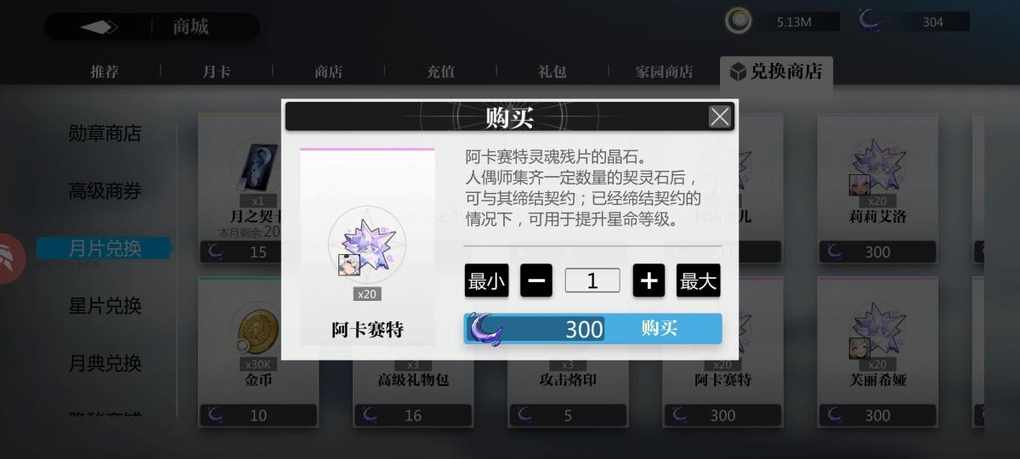This screenshot has width=1020, height=459.
Task: Select the 金币 gold coin shop item
Action: click(258, 352)
